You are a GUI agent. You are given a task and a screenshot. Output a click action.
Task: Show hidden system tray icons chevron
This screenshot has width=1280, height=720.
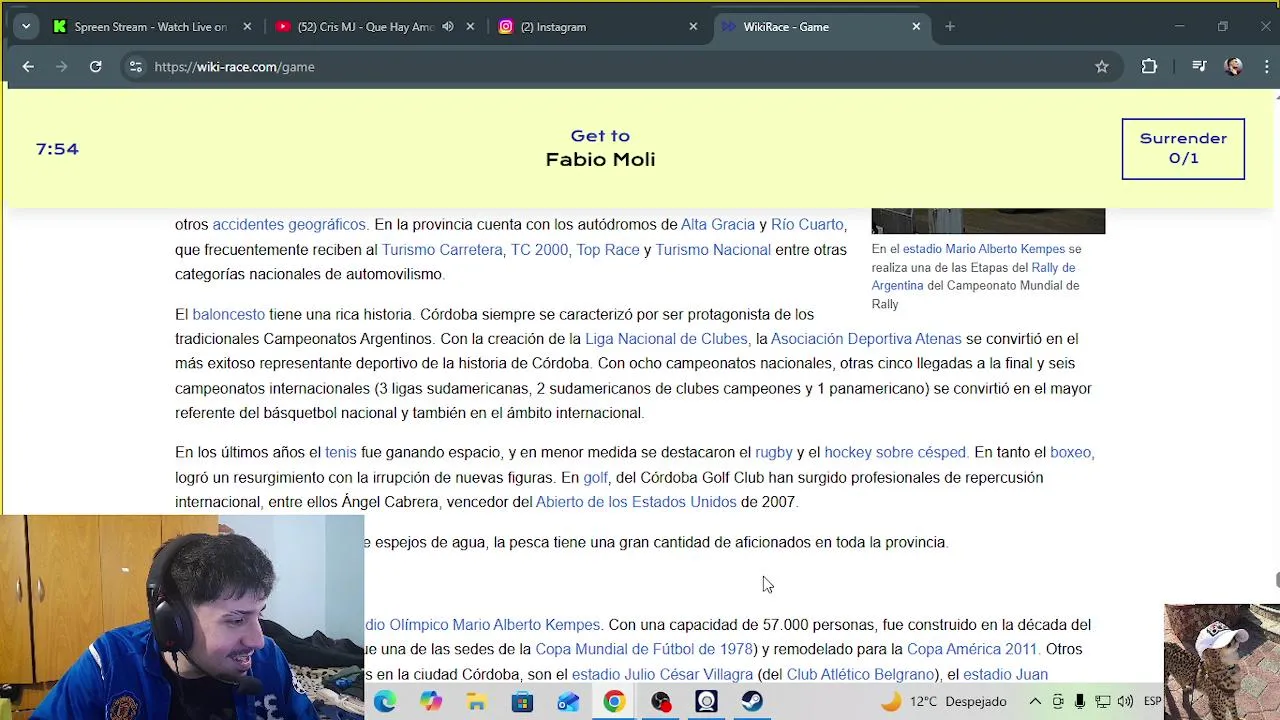[x=1035, y=702]
